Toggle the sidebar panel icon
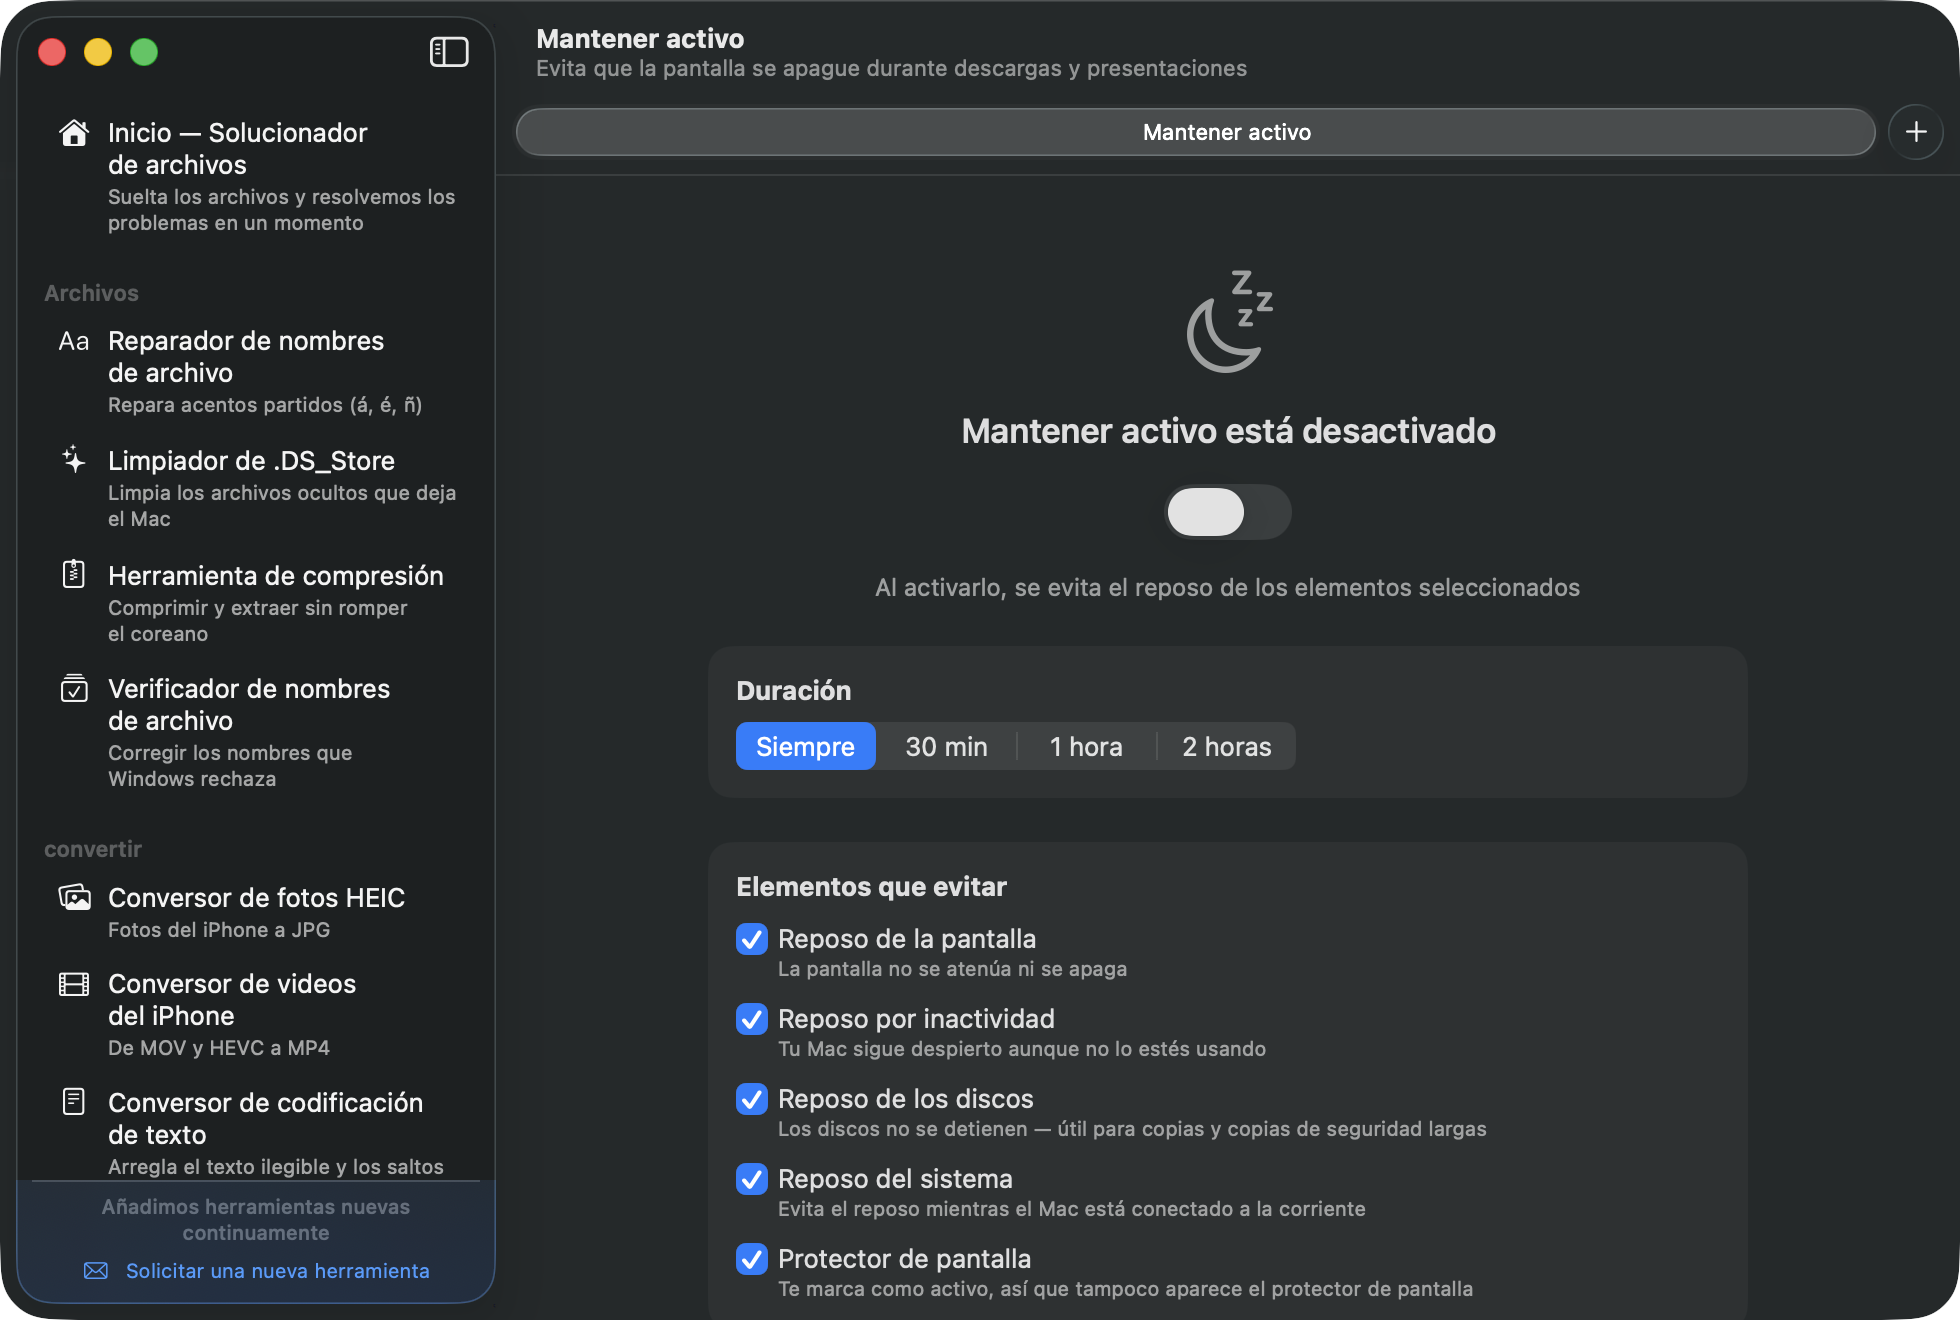Screen dimensions: 1960x1320 tap(449, 52)
